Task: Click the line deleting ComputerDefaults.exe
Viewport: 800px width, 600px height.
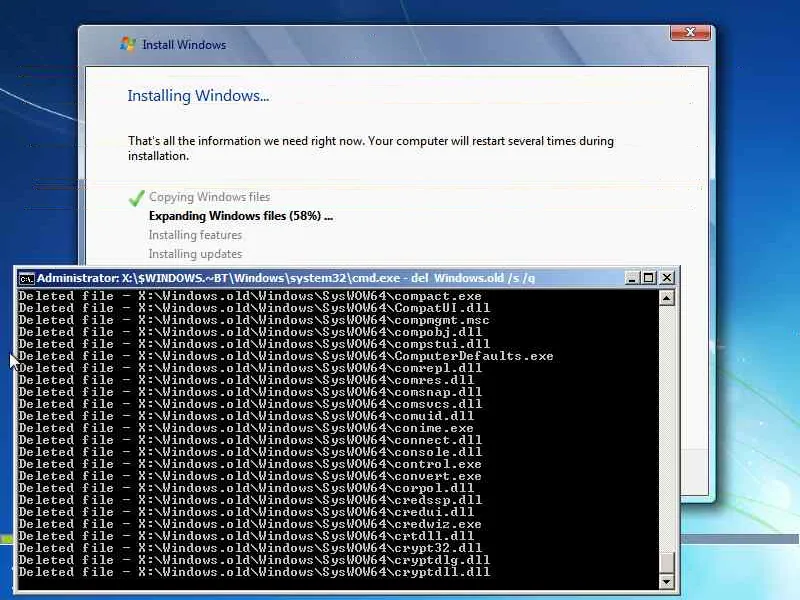Action: (x=286, y=356)
